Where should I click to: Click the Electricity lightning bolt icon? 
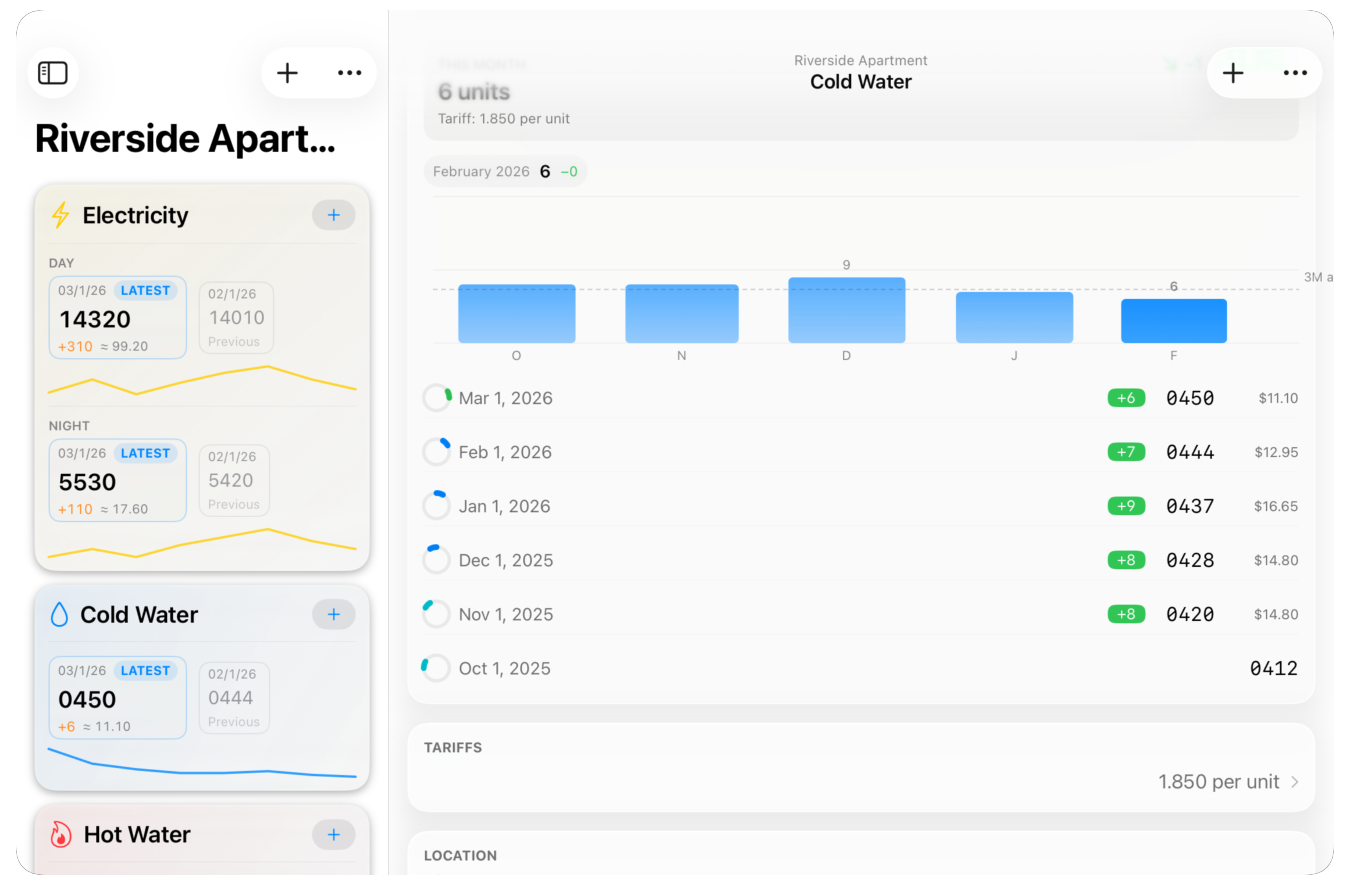(x=61, y=215)
